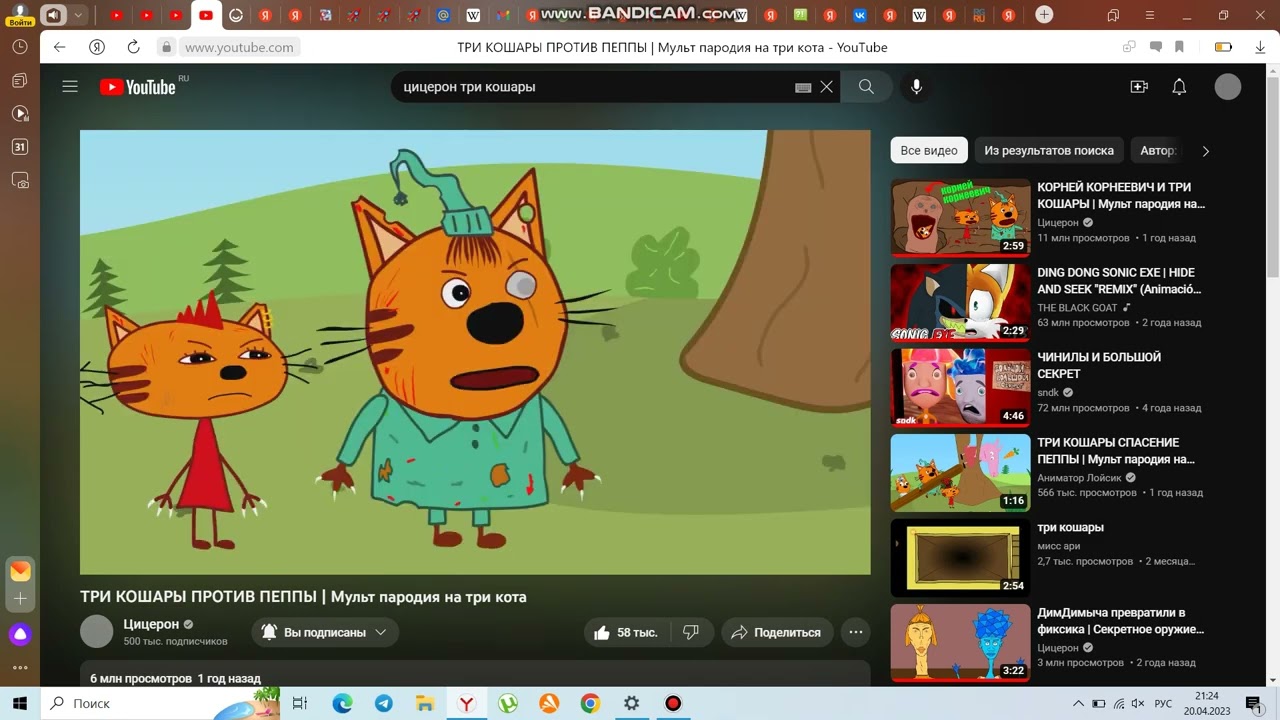Image resolution: width=1280 pixels, height=720 pixels.
Task: Open YouTube notifications bell
Action: 1179,87
